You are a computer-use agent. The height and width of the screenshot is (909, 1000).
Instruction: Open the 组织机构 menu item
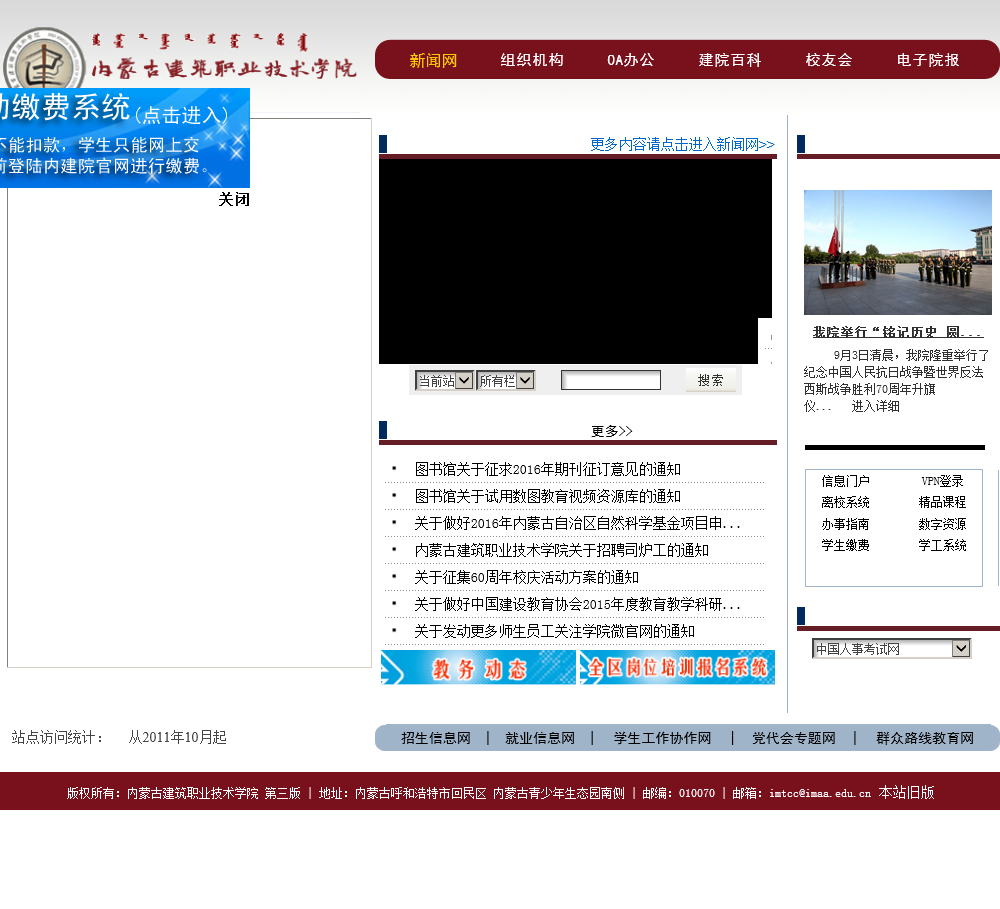pyautogui.click(x=532, y=60)
